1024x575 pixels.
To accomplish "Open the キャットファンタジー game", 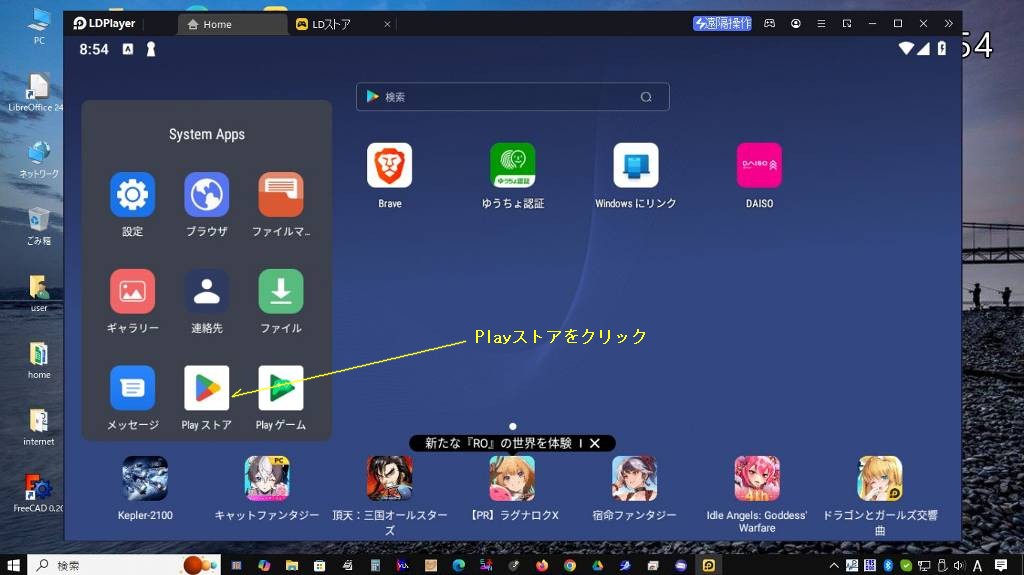I will [x=267, y=479].
